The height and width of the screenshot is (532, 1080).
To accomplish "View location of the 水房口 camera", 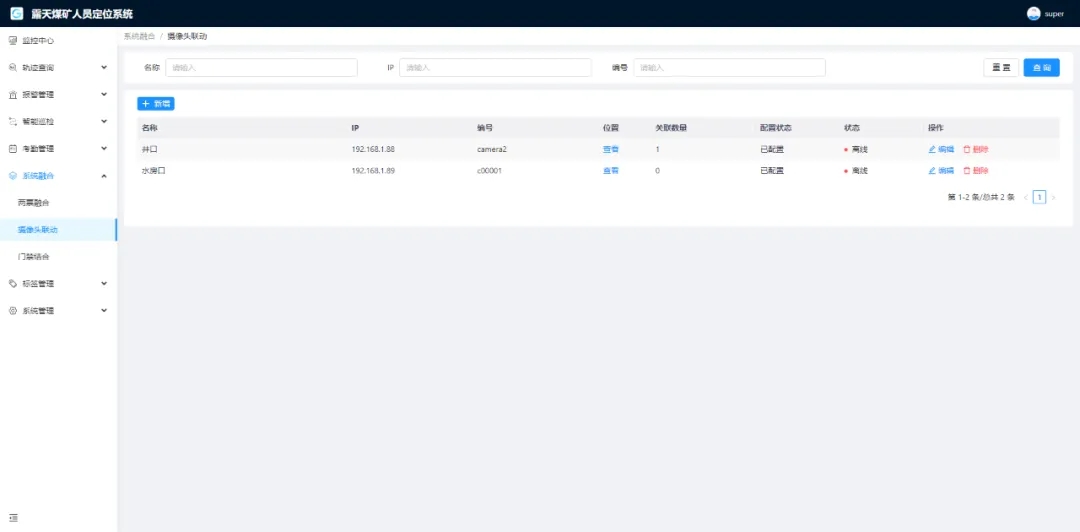I will click(x=611, y=170).
